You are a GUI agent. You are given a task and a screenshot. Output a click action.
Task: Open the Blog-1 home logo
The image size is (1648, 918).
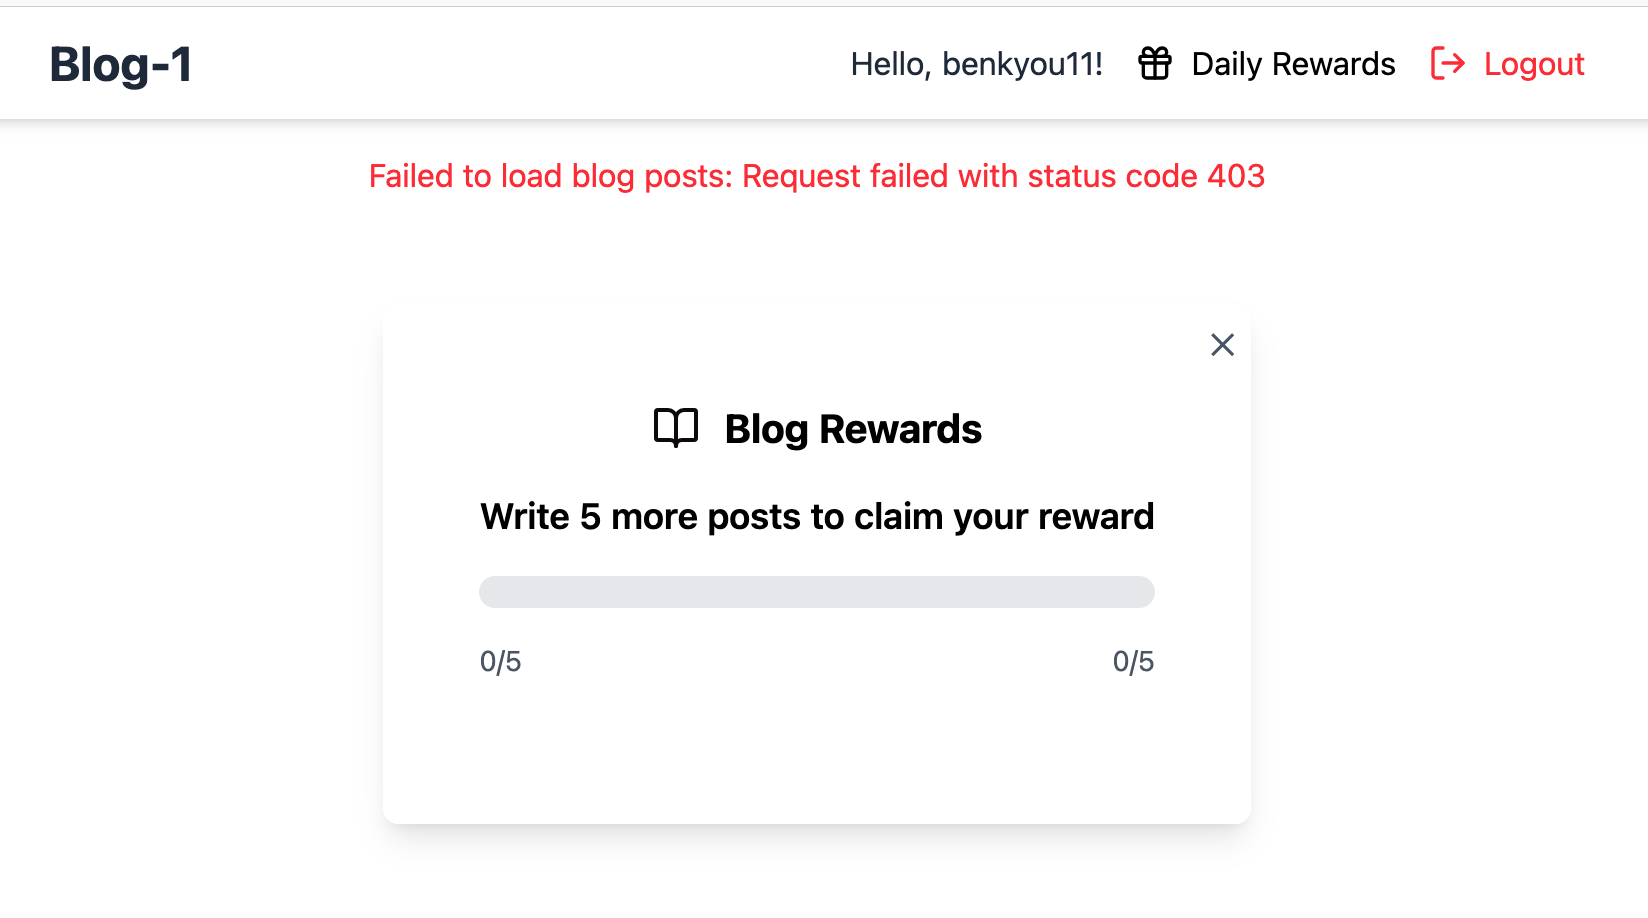[121, 65]
